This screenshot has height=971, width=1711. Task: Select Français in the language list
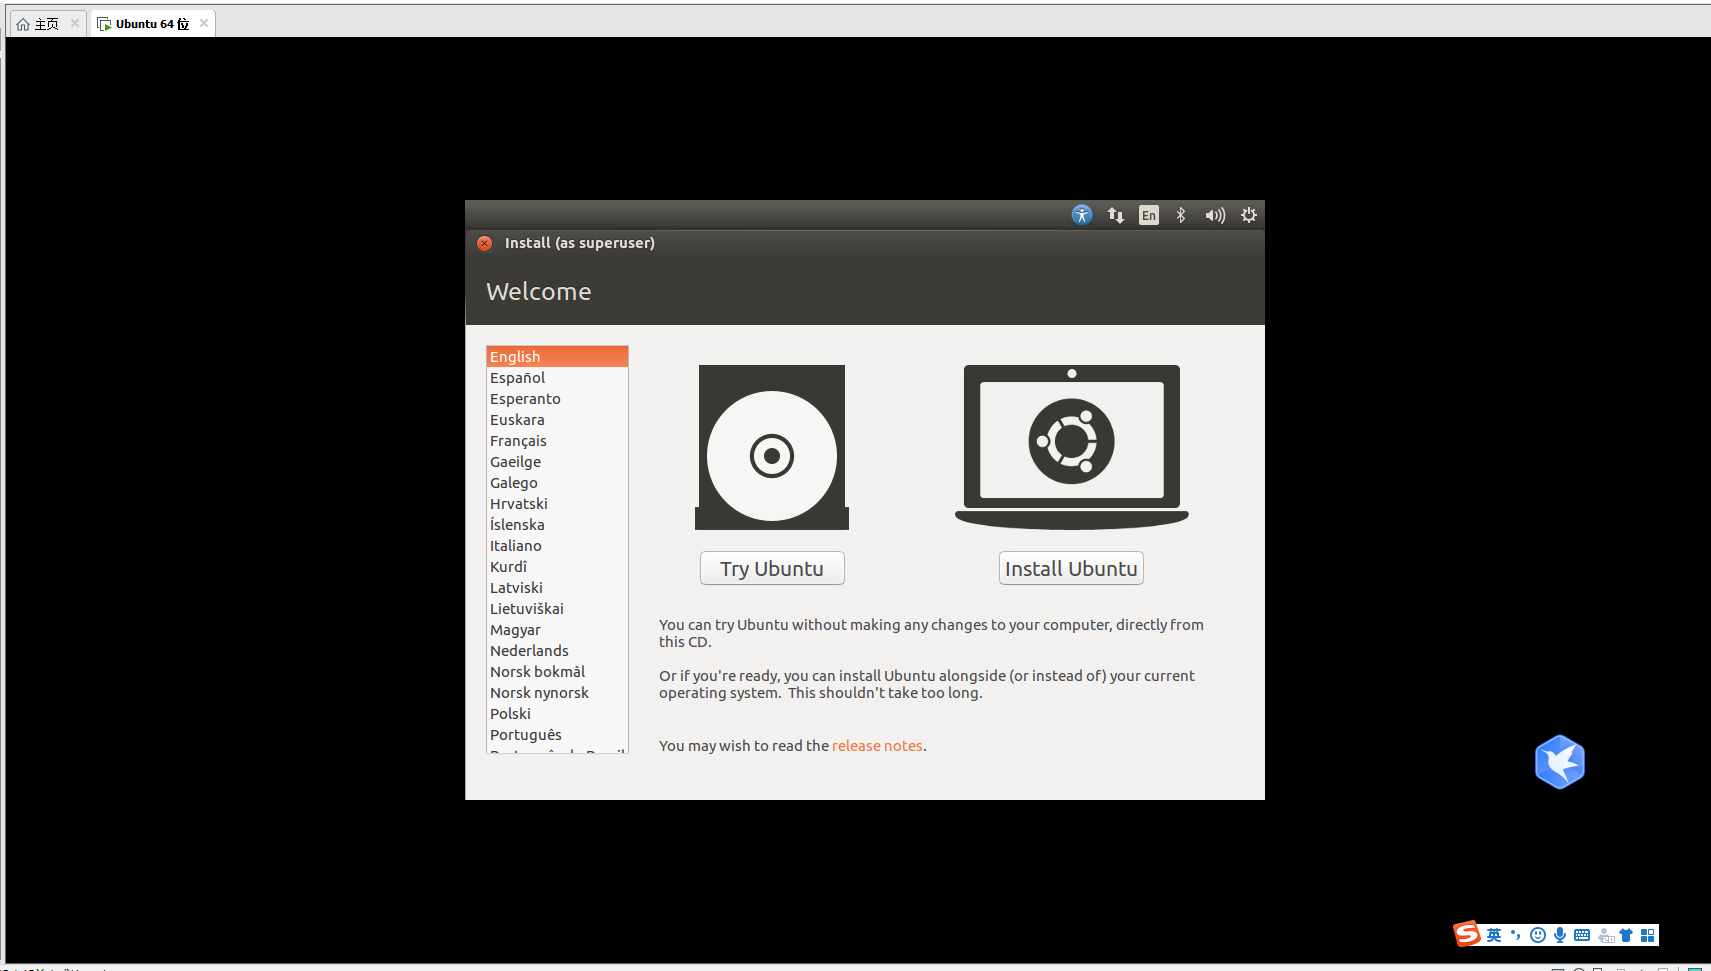pos(557,441)
